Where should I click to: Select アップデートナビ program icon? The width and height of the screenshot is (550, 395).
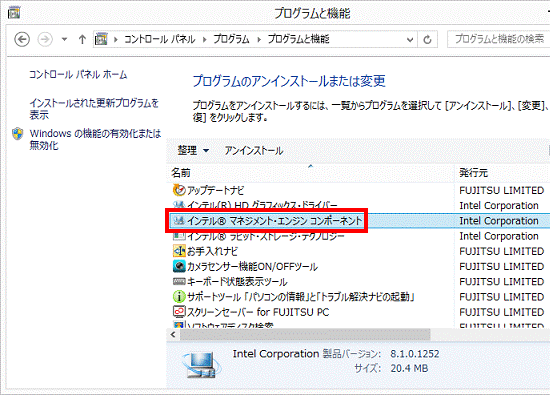[x=179, y=190]
